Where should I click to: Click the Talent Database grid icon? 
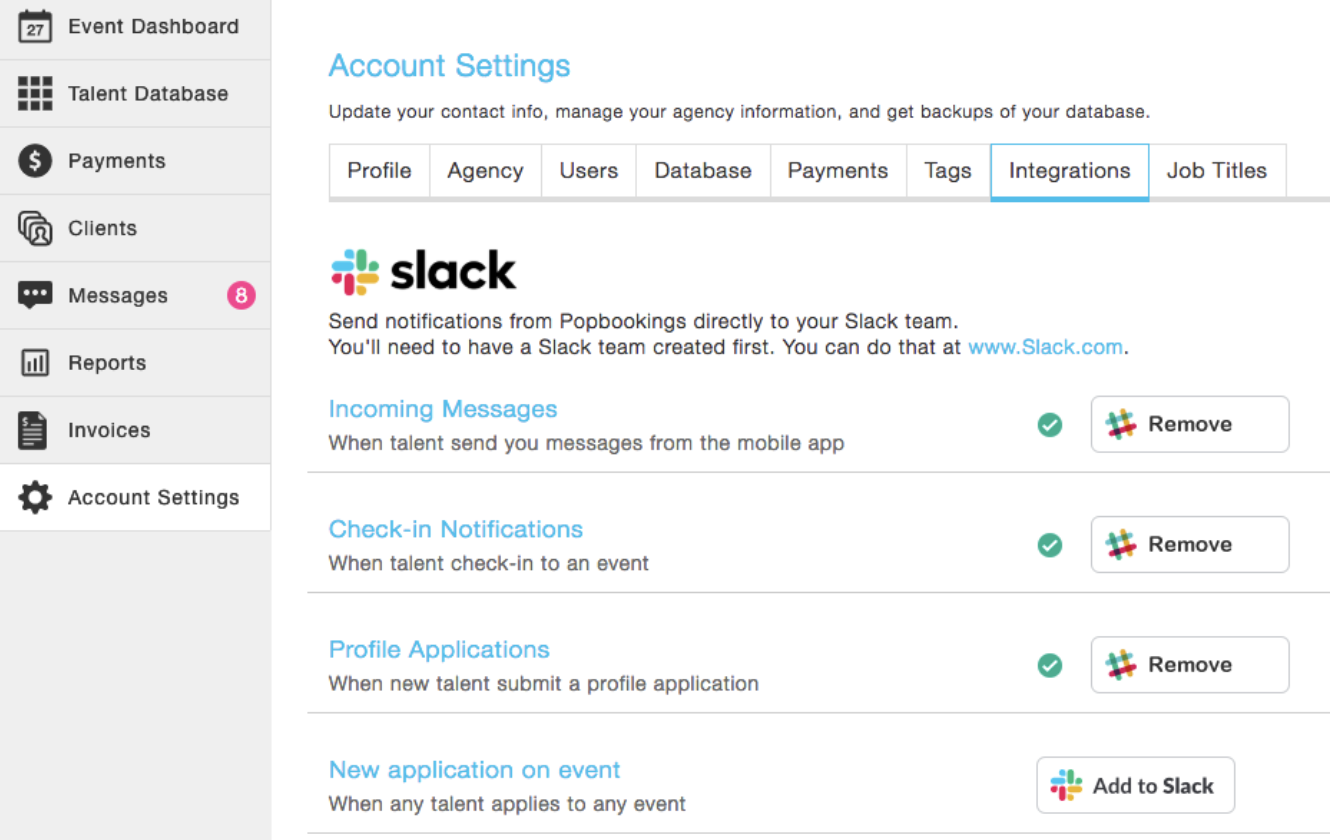click(35, 94)
